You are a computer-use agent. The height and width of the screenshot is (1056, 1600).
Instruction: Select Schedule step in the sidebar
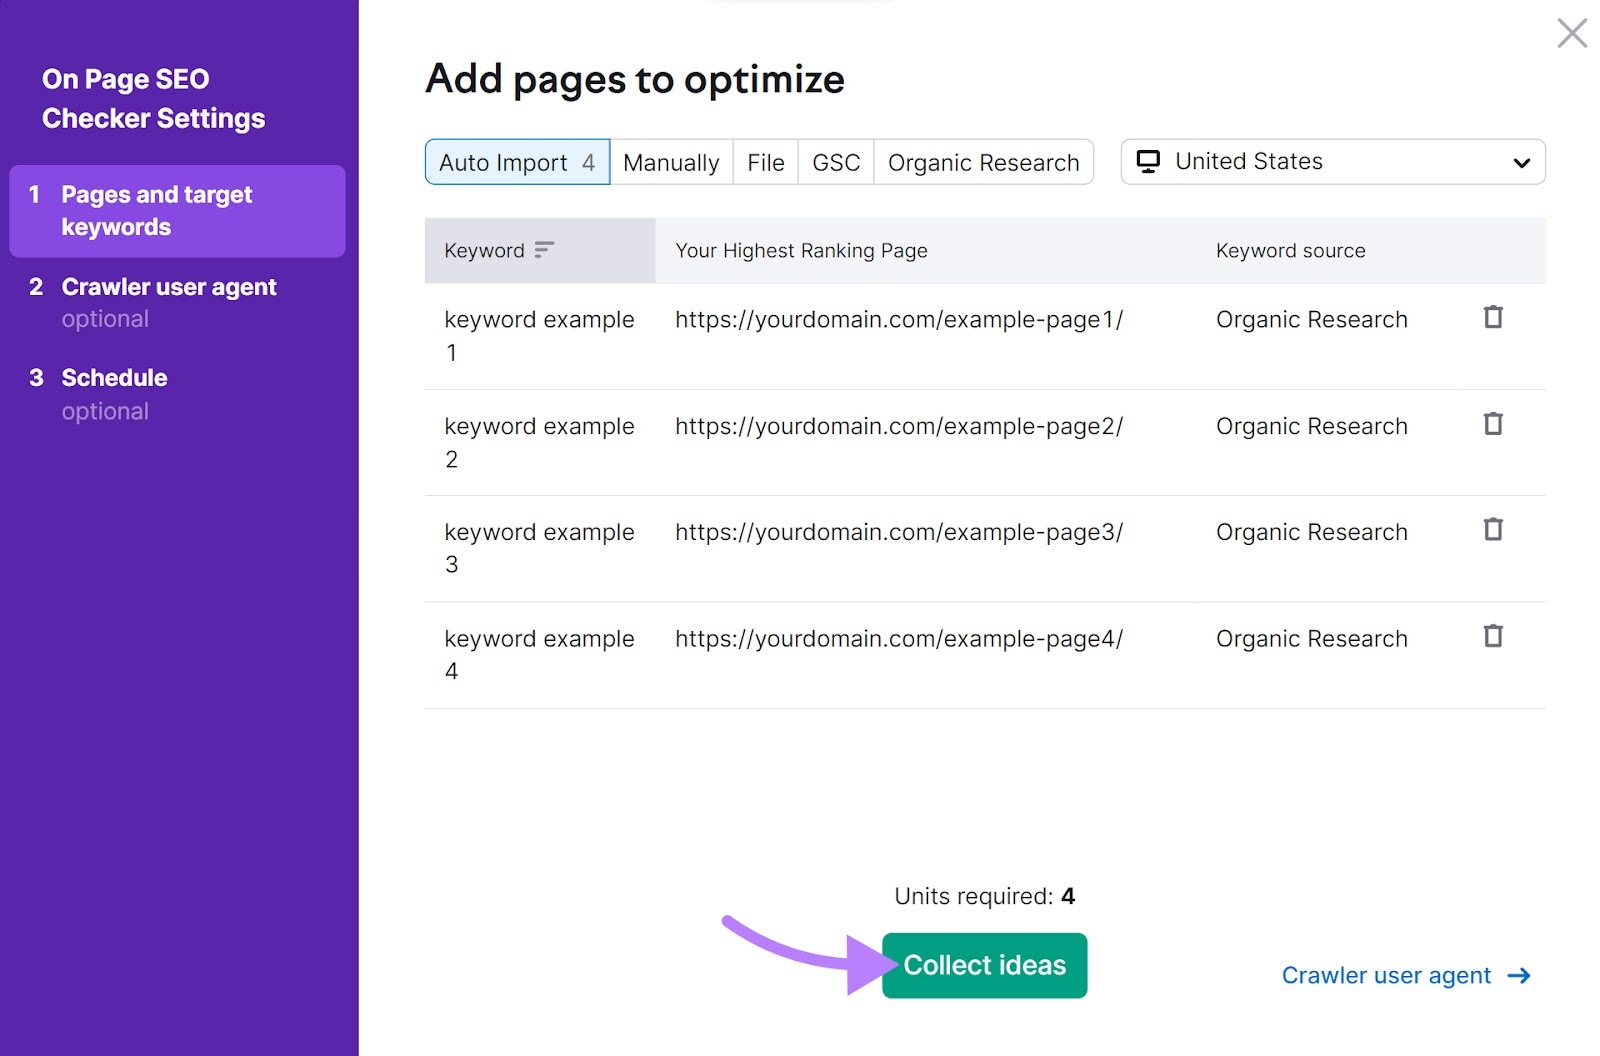coord(114,377)
